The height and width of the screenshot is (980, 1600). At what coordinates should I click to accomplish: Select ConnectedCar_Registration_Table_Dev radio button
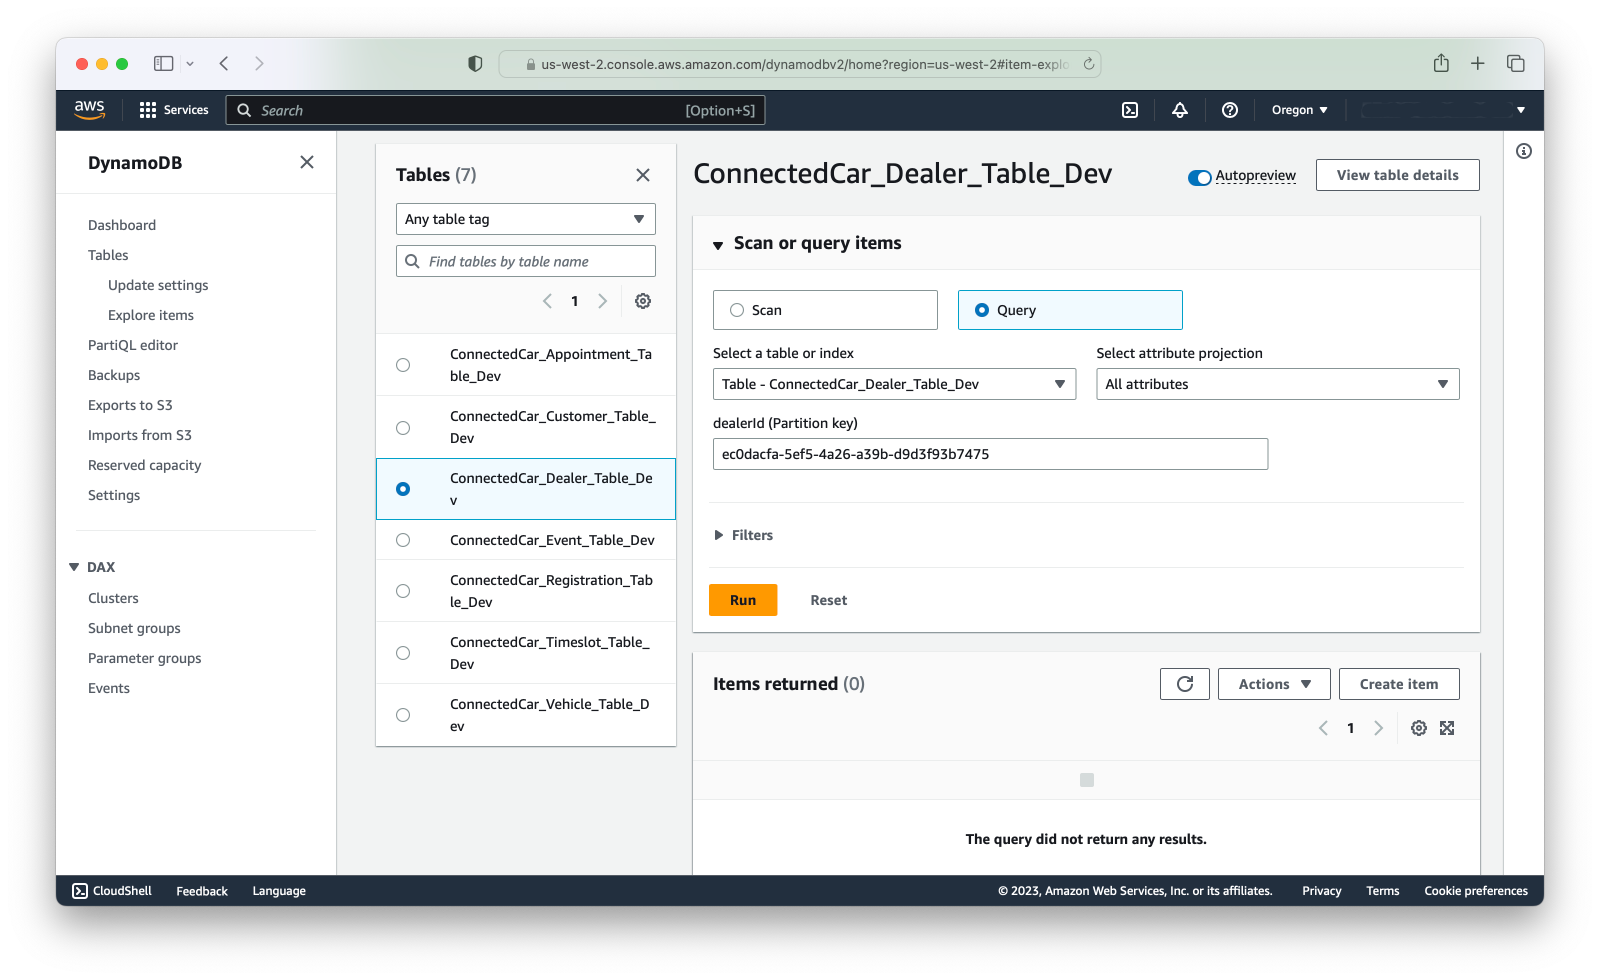pyautogui.click(x=403, y=591)
